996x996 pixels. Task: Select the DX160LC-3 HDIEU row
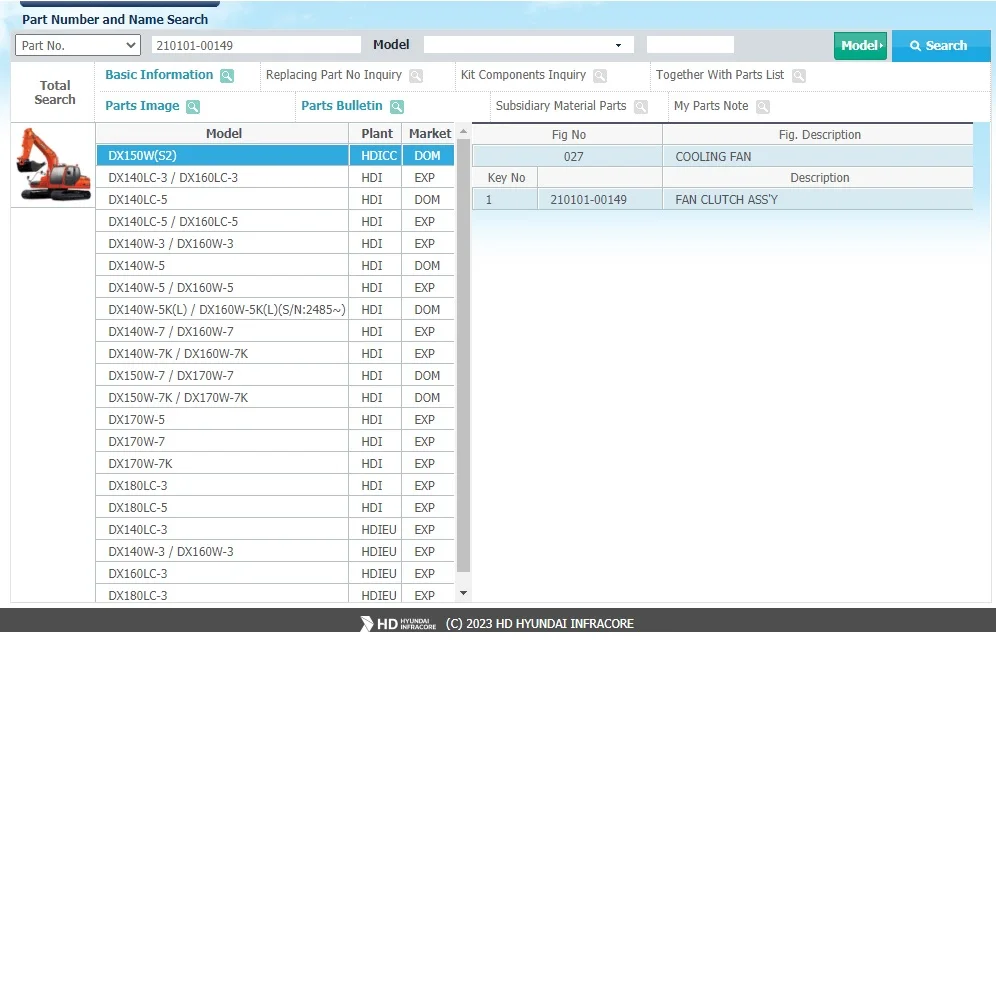coord(275,574)
